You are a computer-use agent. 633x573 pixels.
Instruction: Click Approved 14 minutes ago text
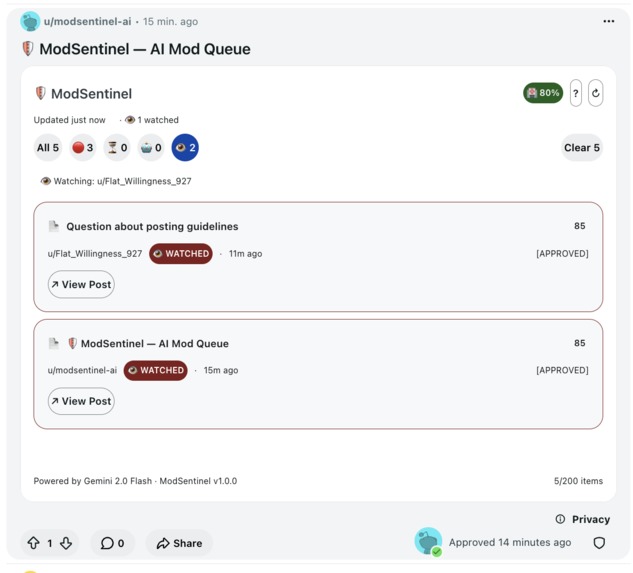(510, 542)
